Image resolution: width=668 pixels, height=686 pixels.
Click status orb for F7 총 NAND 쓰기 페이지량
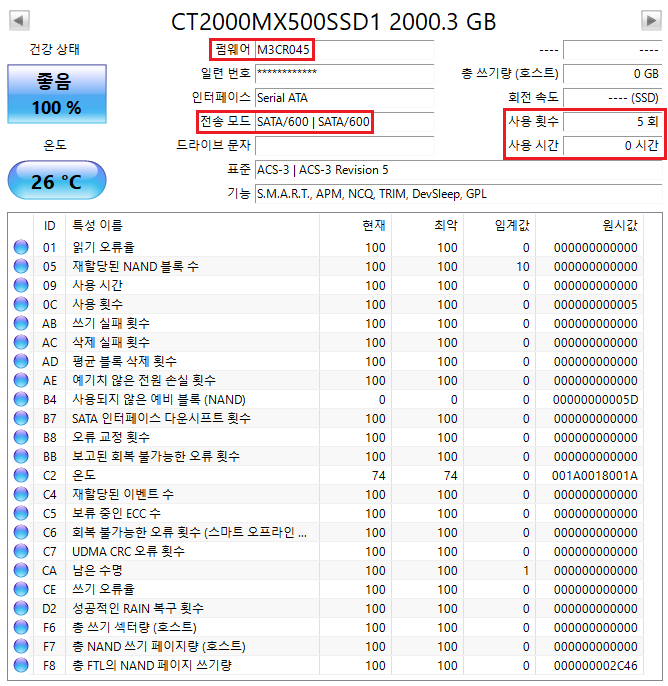tap(21, 646)
